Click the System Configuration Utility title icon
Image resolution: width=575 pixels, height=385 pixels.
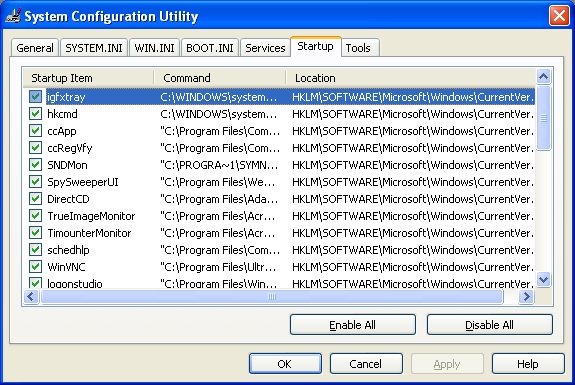[13, 16]
